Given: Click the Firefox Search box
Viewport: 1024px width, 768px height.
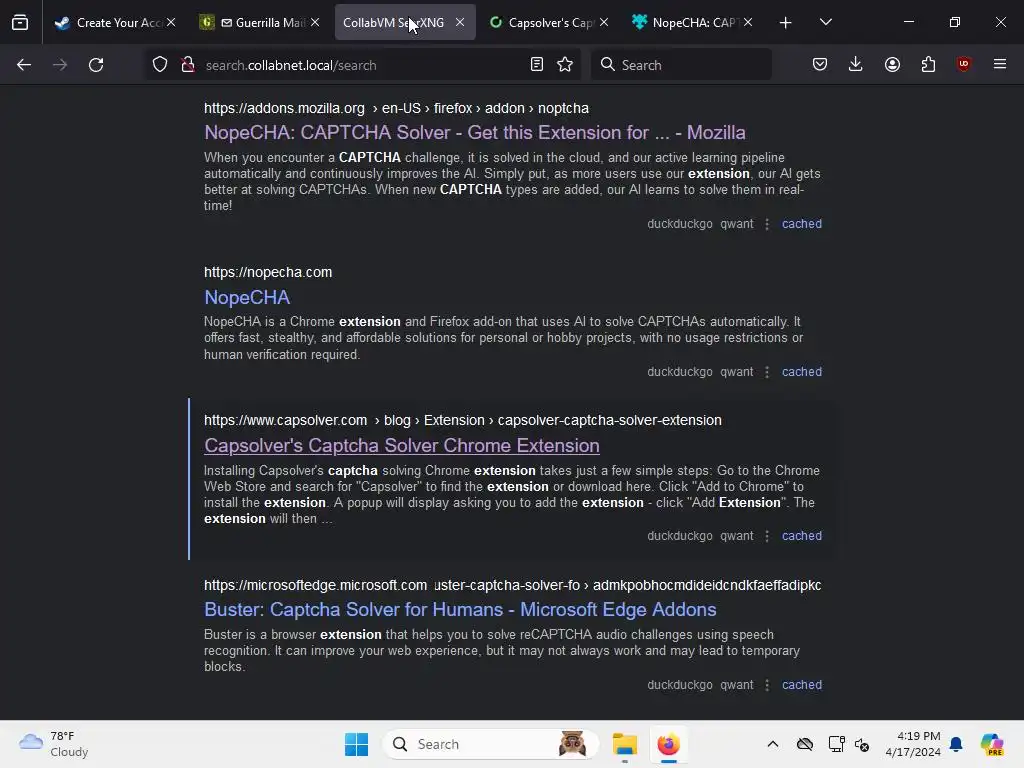Looking at the screenshot, I should click(x=681, y=65).
